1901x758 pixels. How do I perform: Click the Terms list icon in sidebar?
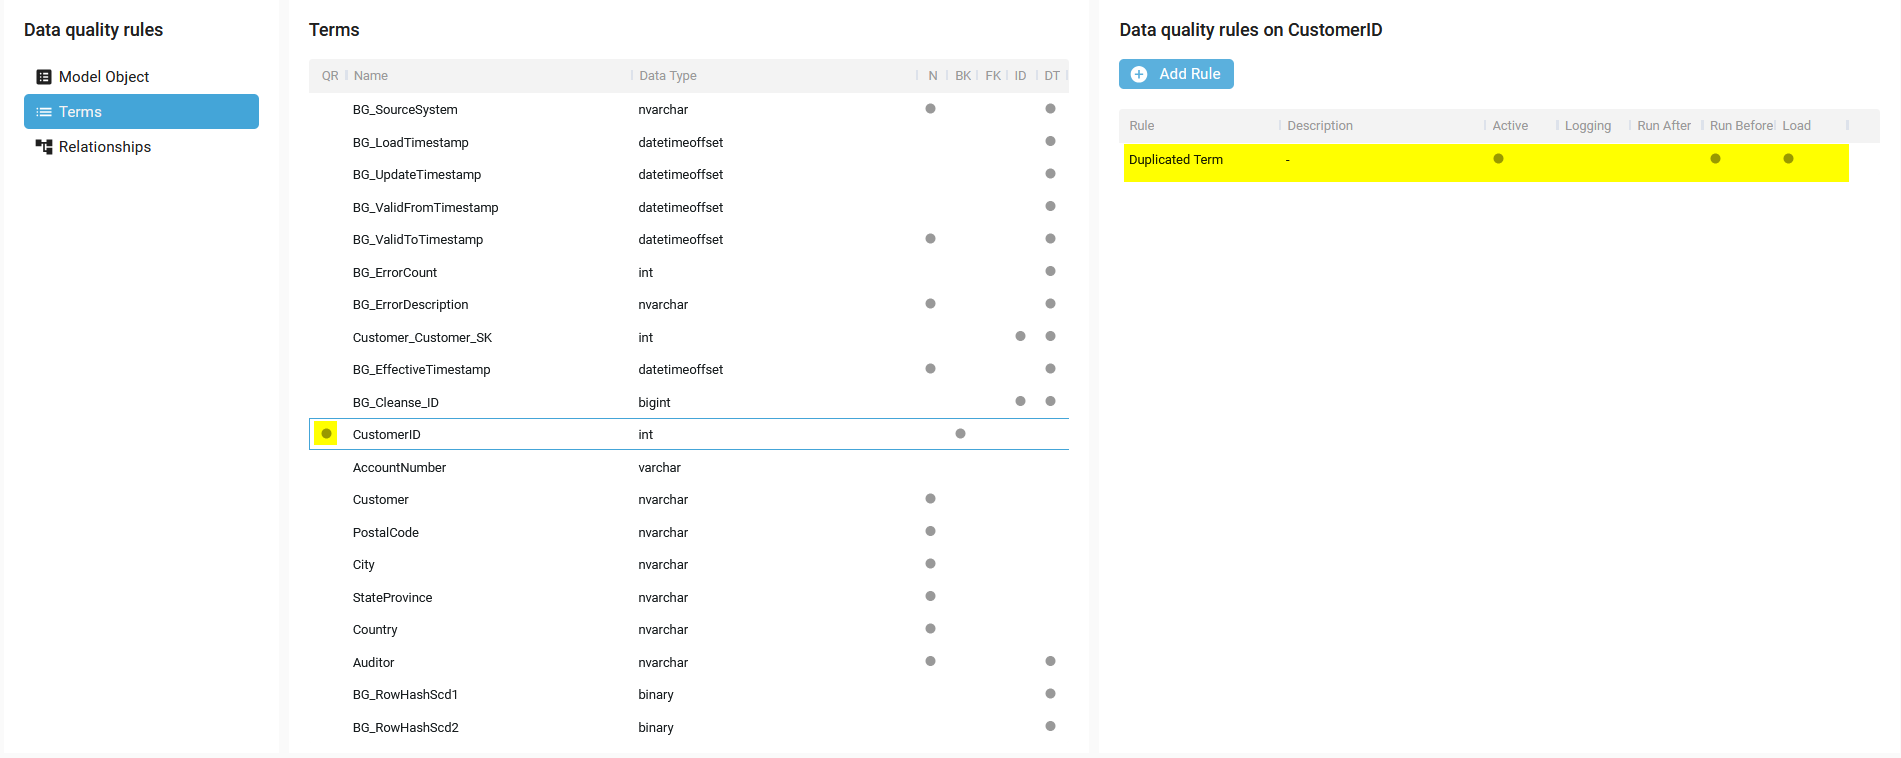pos(44,112)
